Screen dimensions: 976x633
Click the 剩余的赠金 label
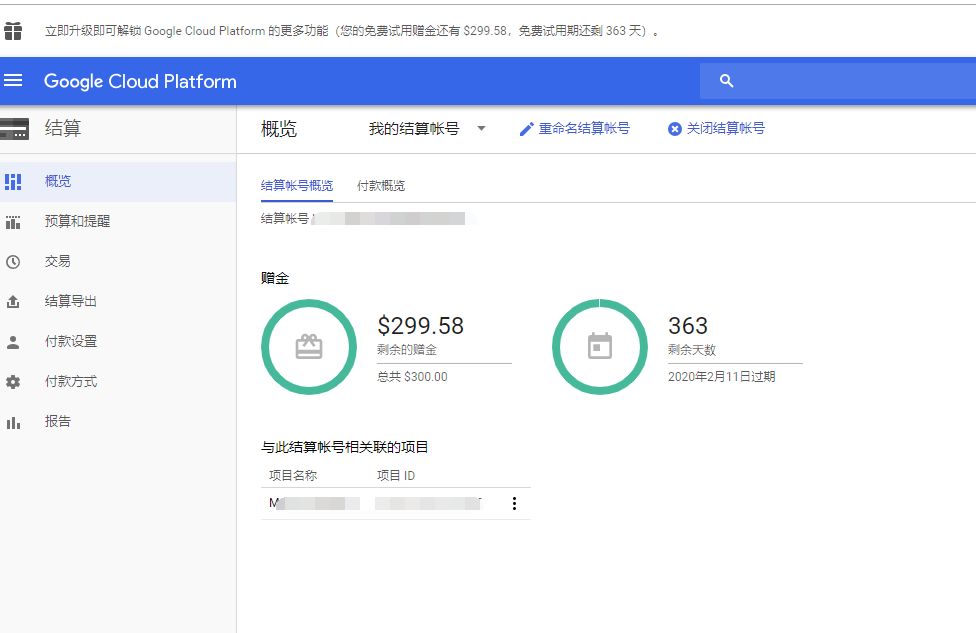click(406, 350)
